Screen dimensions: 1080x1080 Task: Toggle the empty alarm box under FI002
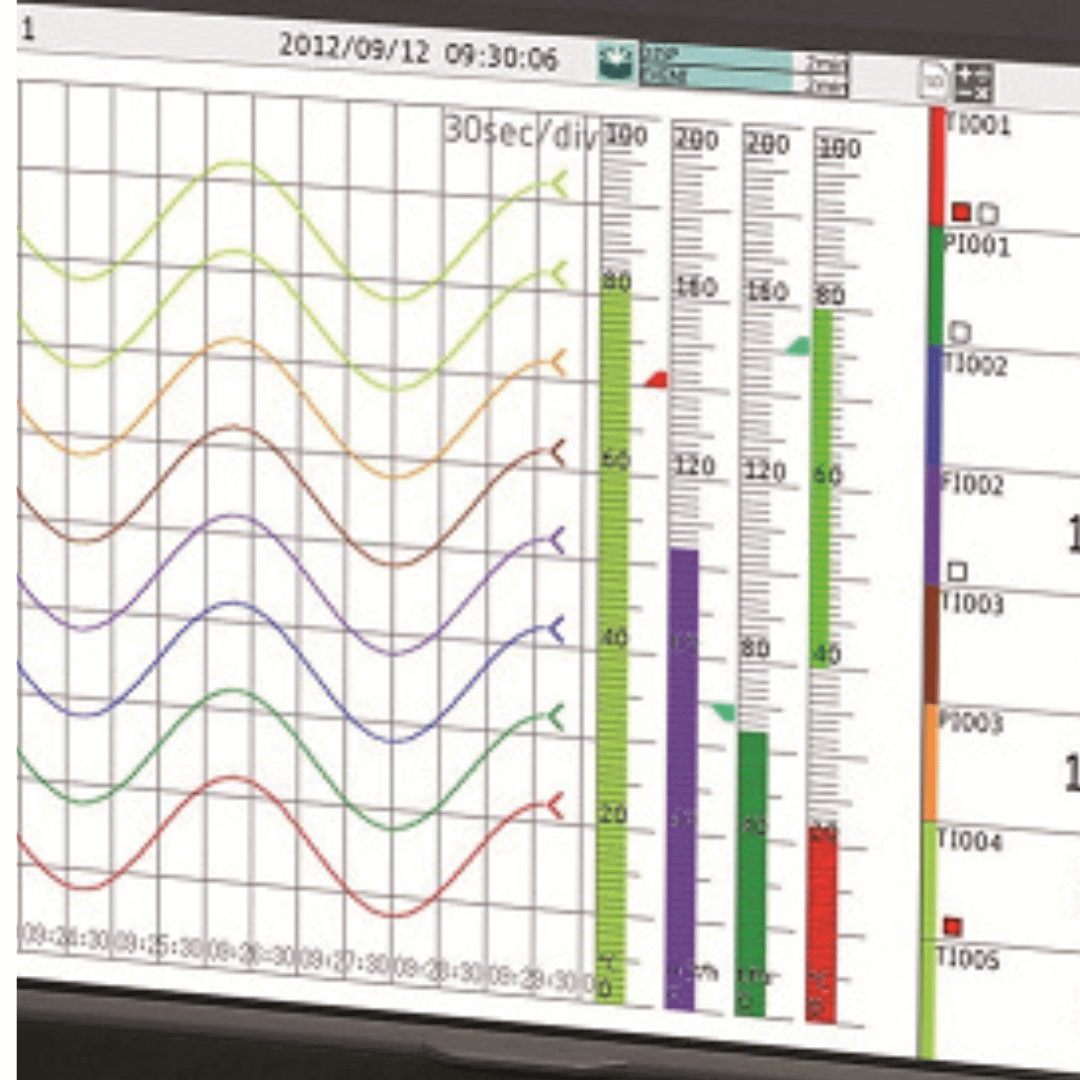point(958,571)
